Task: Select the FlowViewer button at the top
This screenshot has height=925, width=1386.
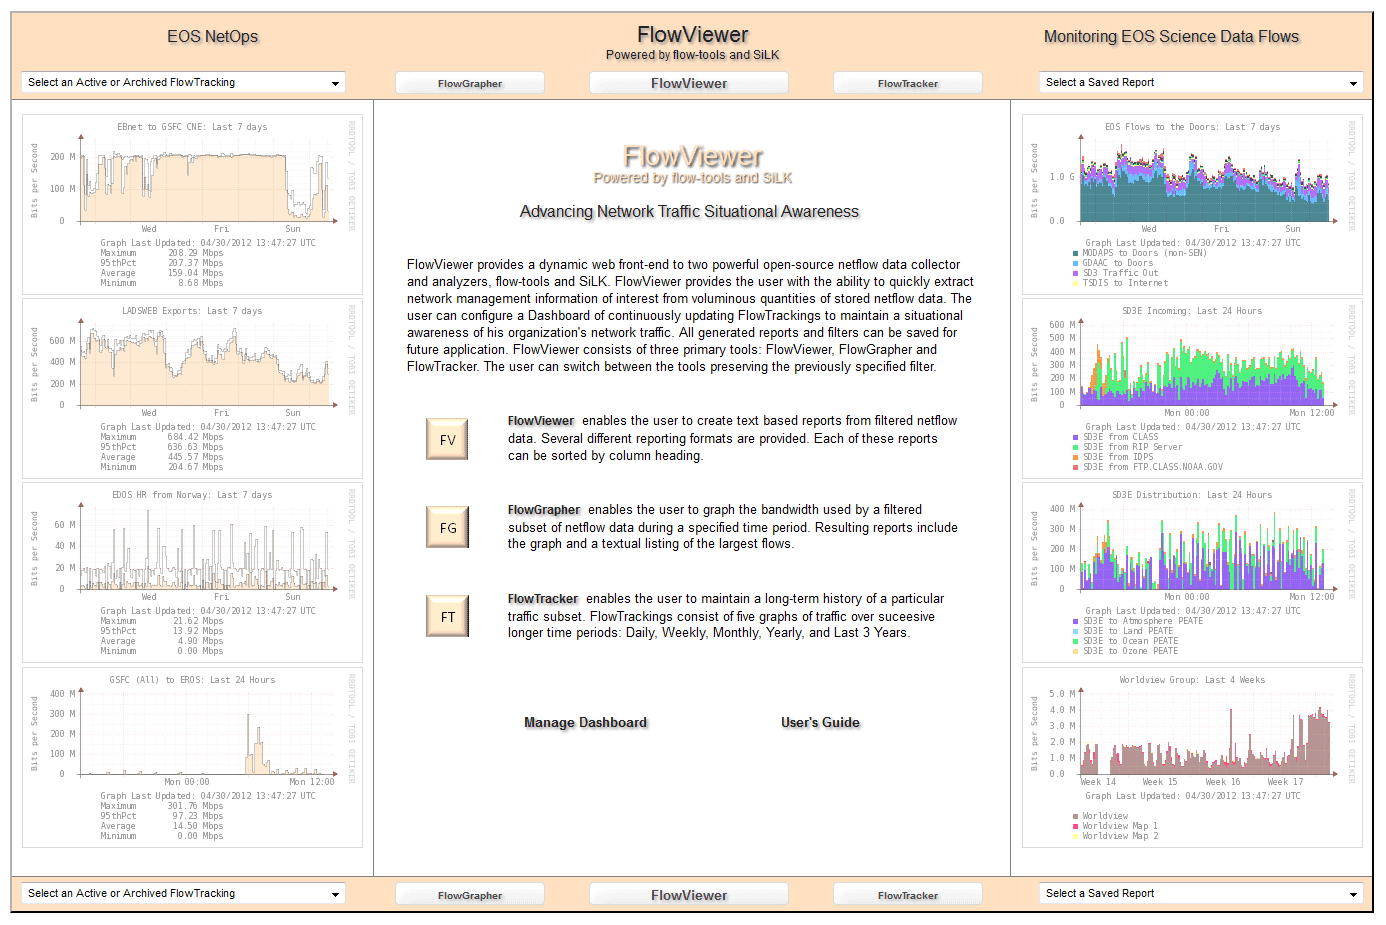Action: [688, 83]
